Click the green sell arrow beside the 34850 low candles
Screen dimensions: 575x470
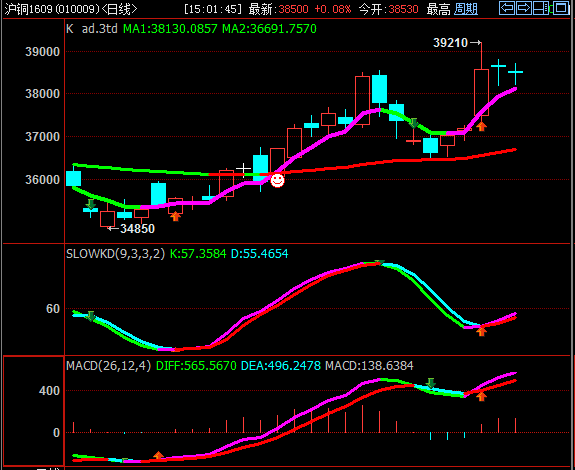(91, 204)
